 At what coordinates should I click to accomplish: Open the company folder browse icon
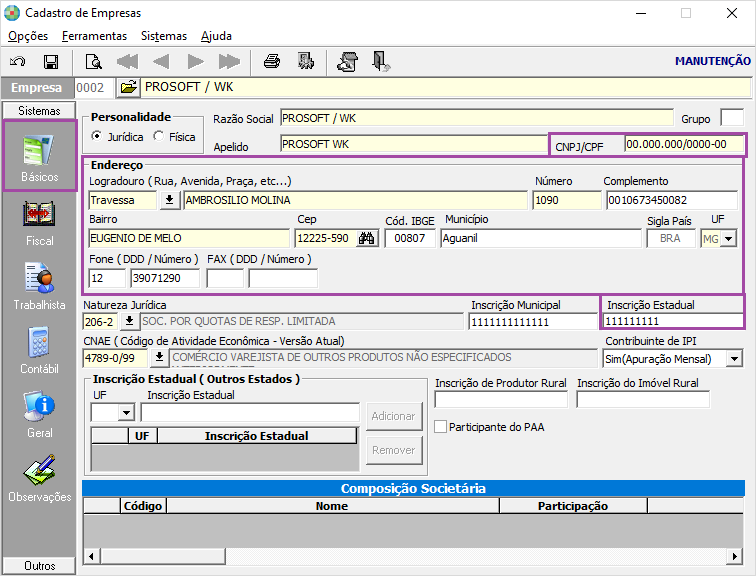(x=128, y=87)
